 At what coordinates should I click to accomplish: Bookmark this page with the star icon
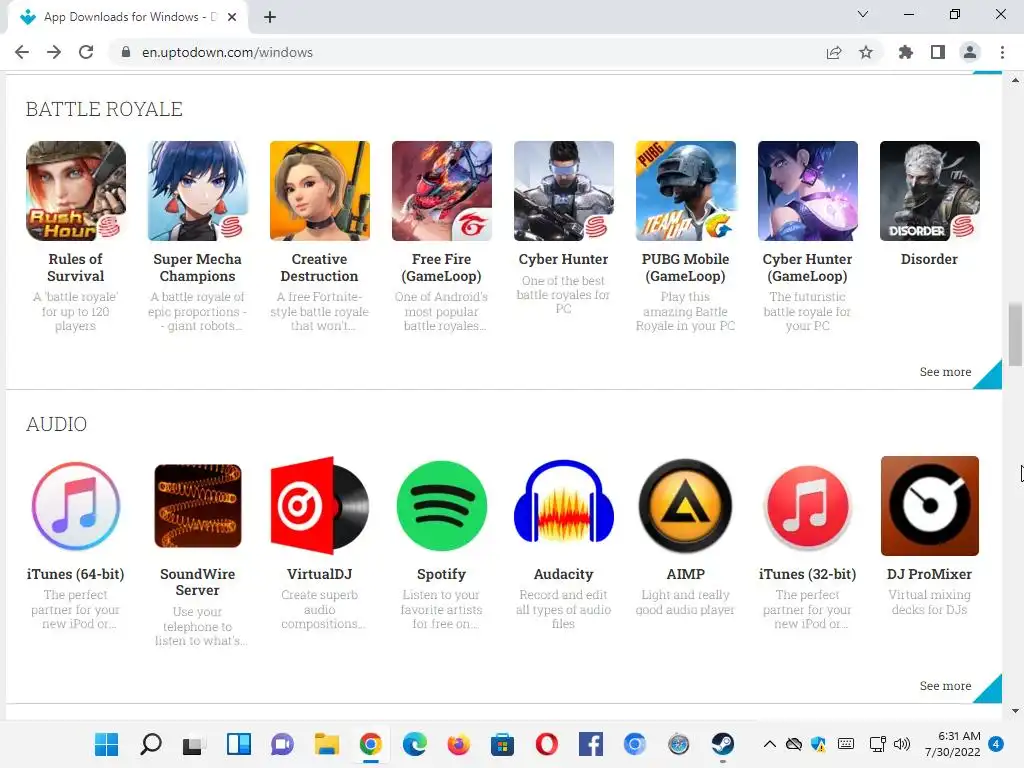866,52
